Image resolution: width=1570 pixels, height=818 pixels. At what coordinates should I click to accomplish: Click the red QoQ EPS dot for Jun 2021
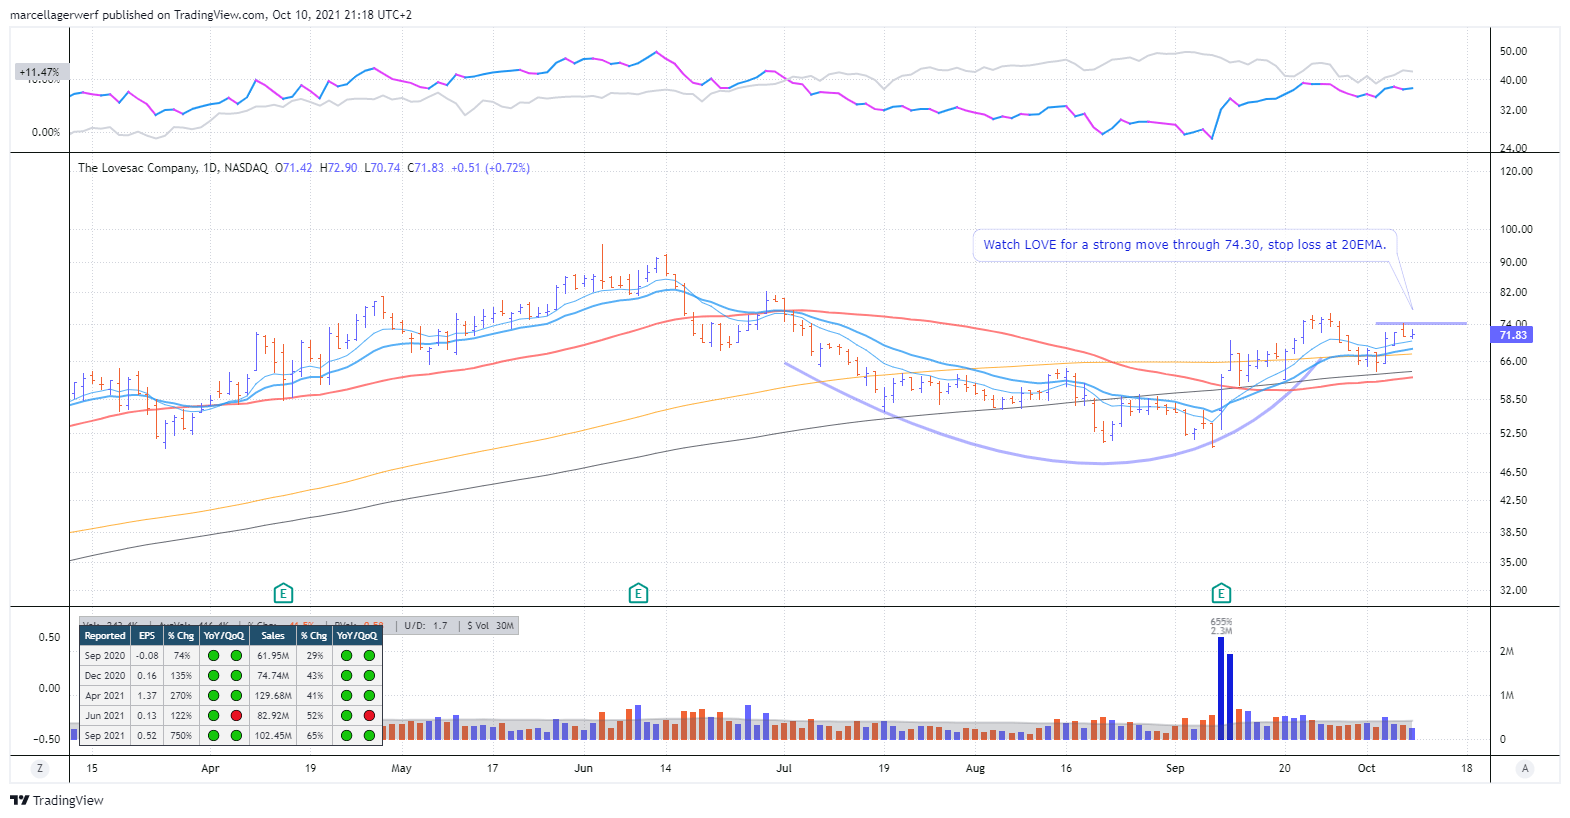coord(236,715)
